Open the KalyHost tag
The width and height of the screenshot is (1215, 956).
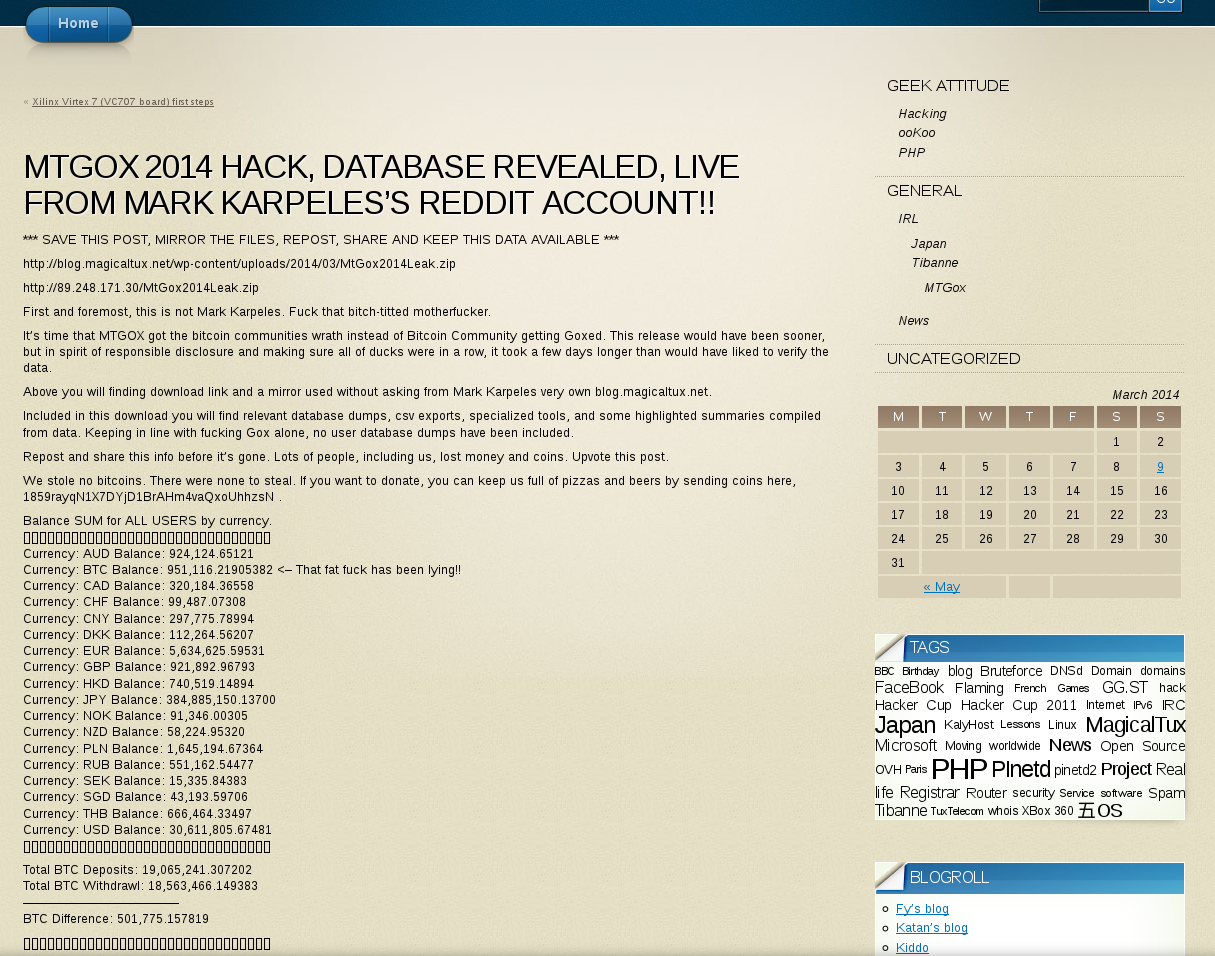point(969,725)
